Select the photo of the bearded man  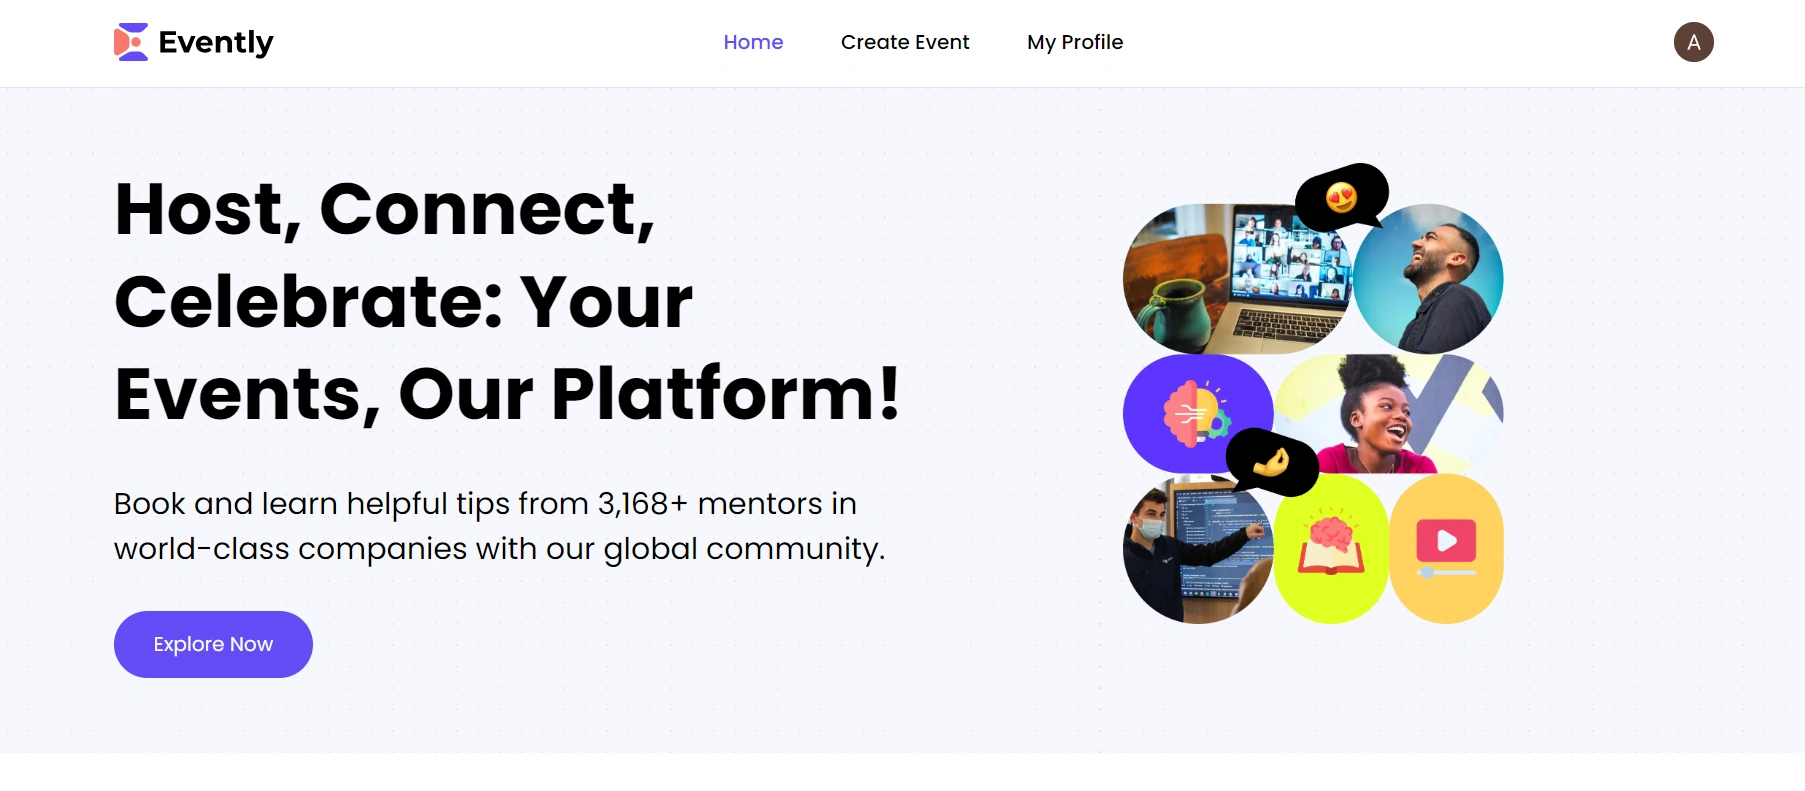(x=1435, y=279)
